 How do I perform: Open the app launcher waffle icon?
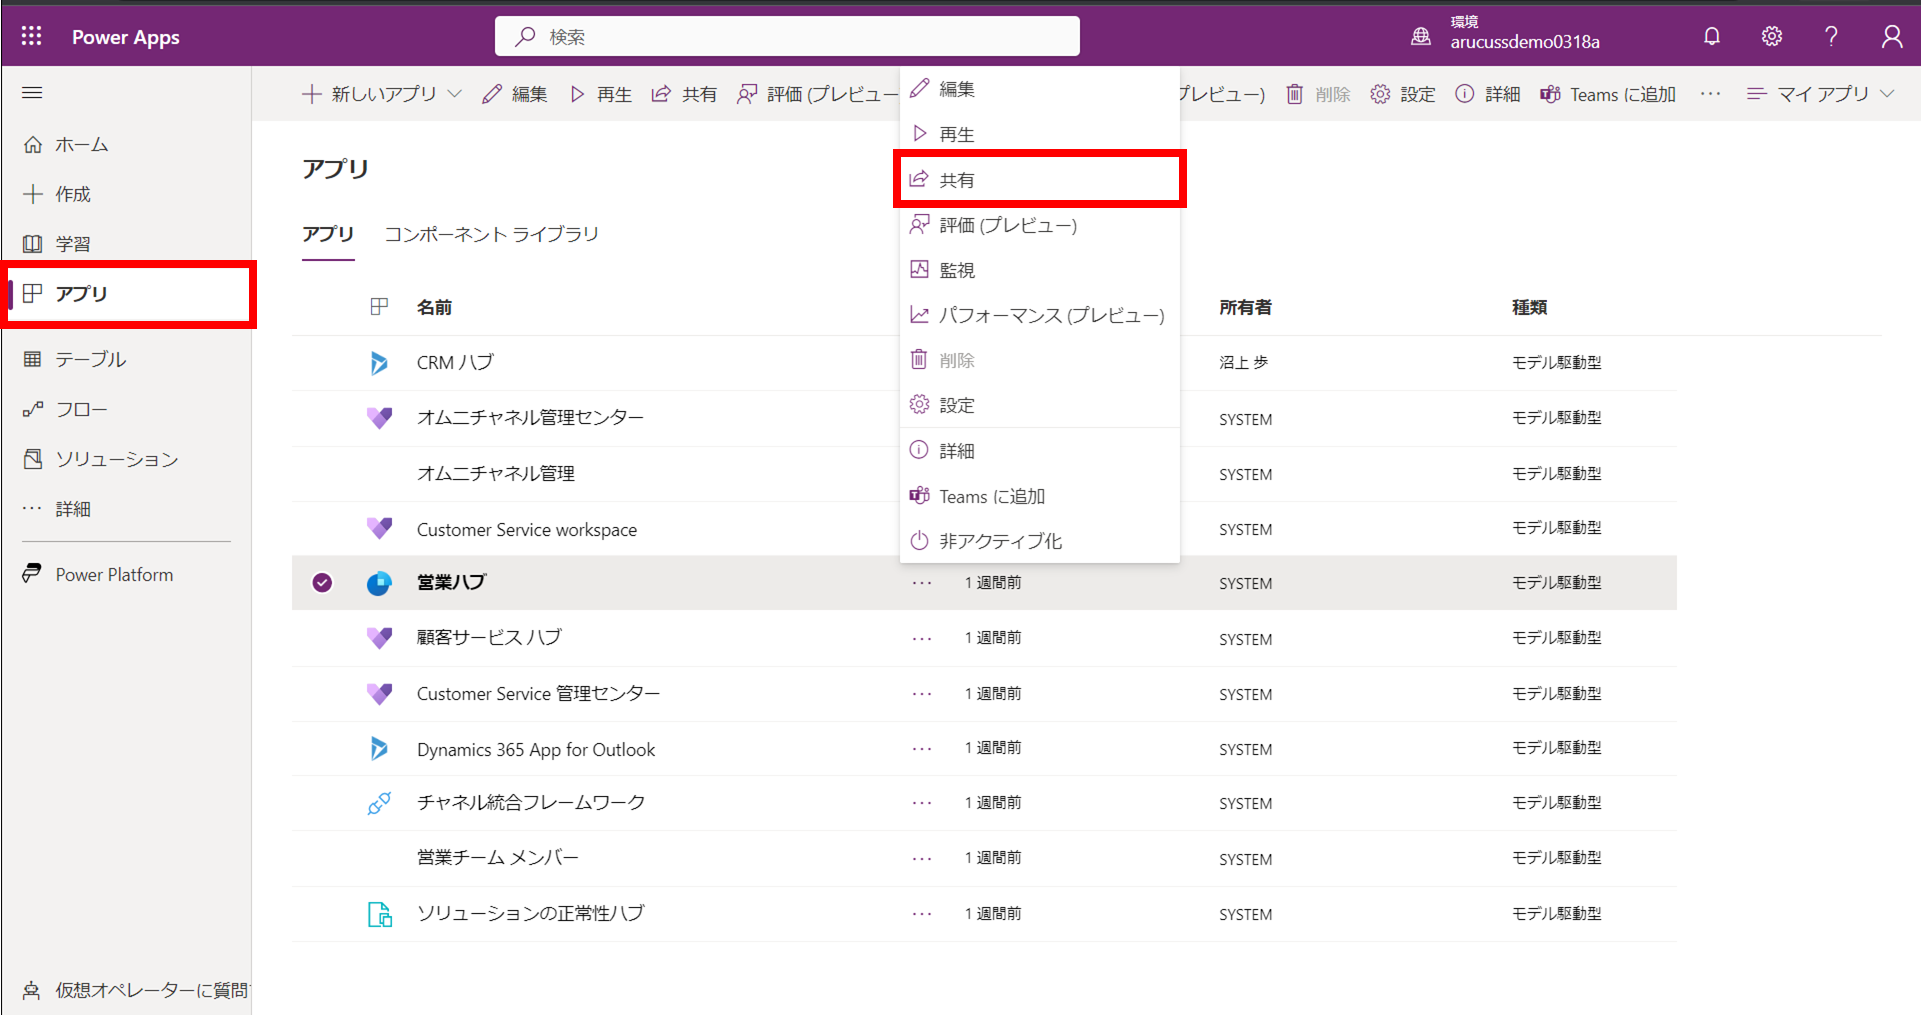tap(32, 36)
